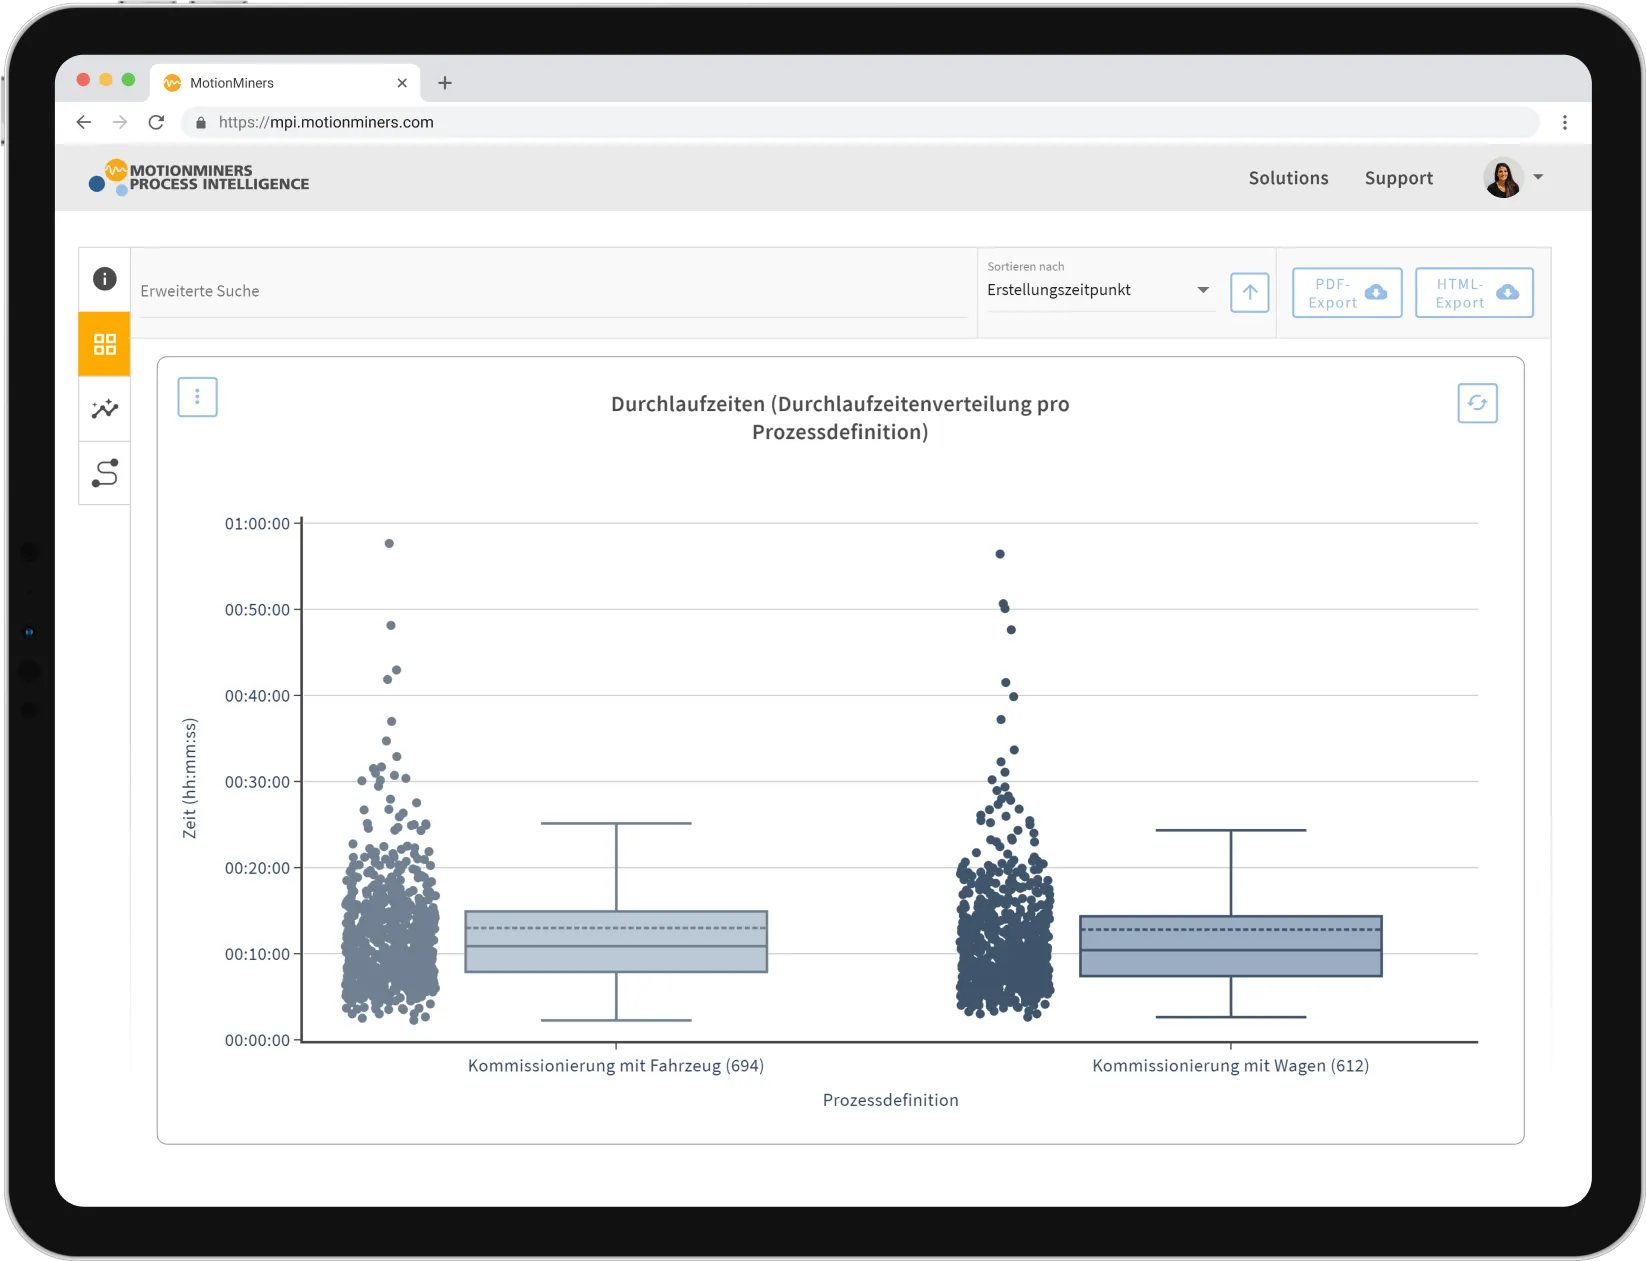Screen dimensions: 1646x1261
Task: Click the browser back arrow
Action: (83, 122)
